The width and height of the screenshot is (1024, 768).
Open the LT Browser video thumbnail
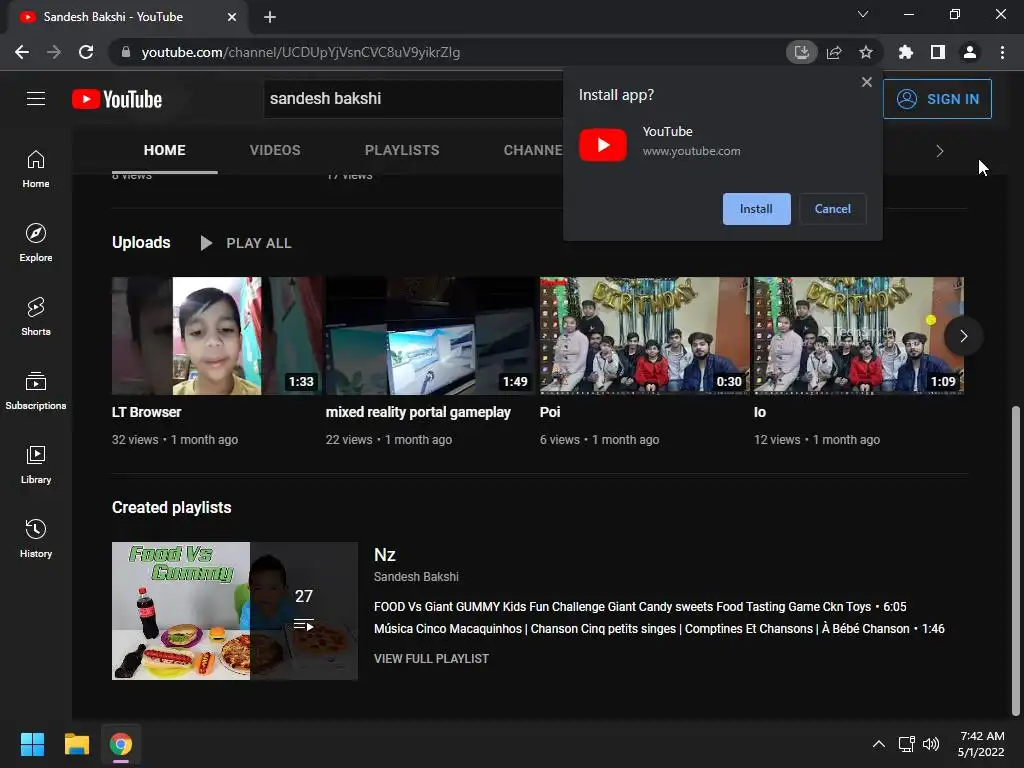[x=217, y=336]
